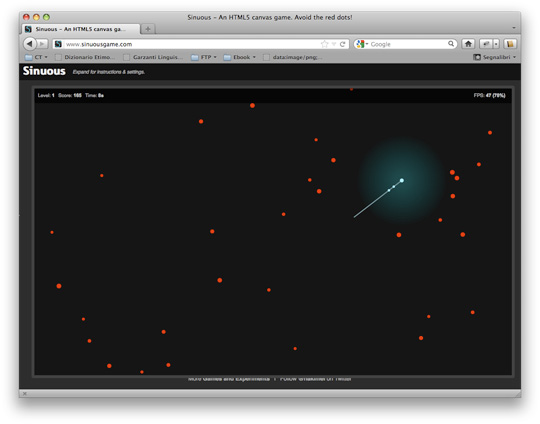Open the list all tabs arrow
Screen dimensions: 540x424
514,28
